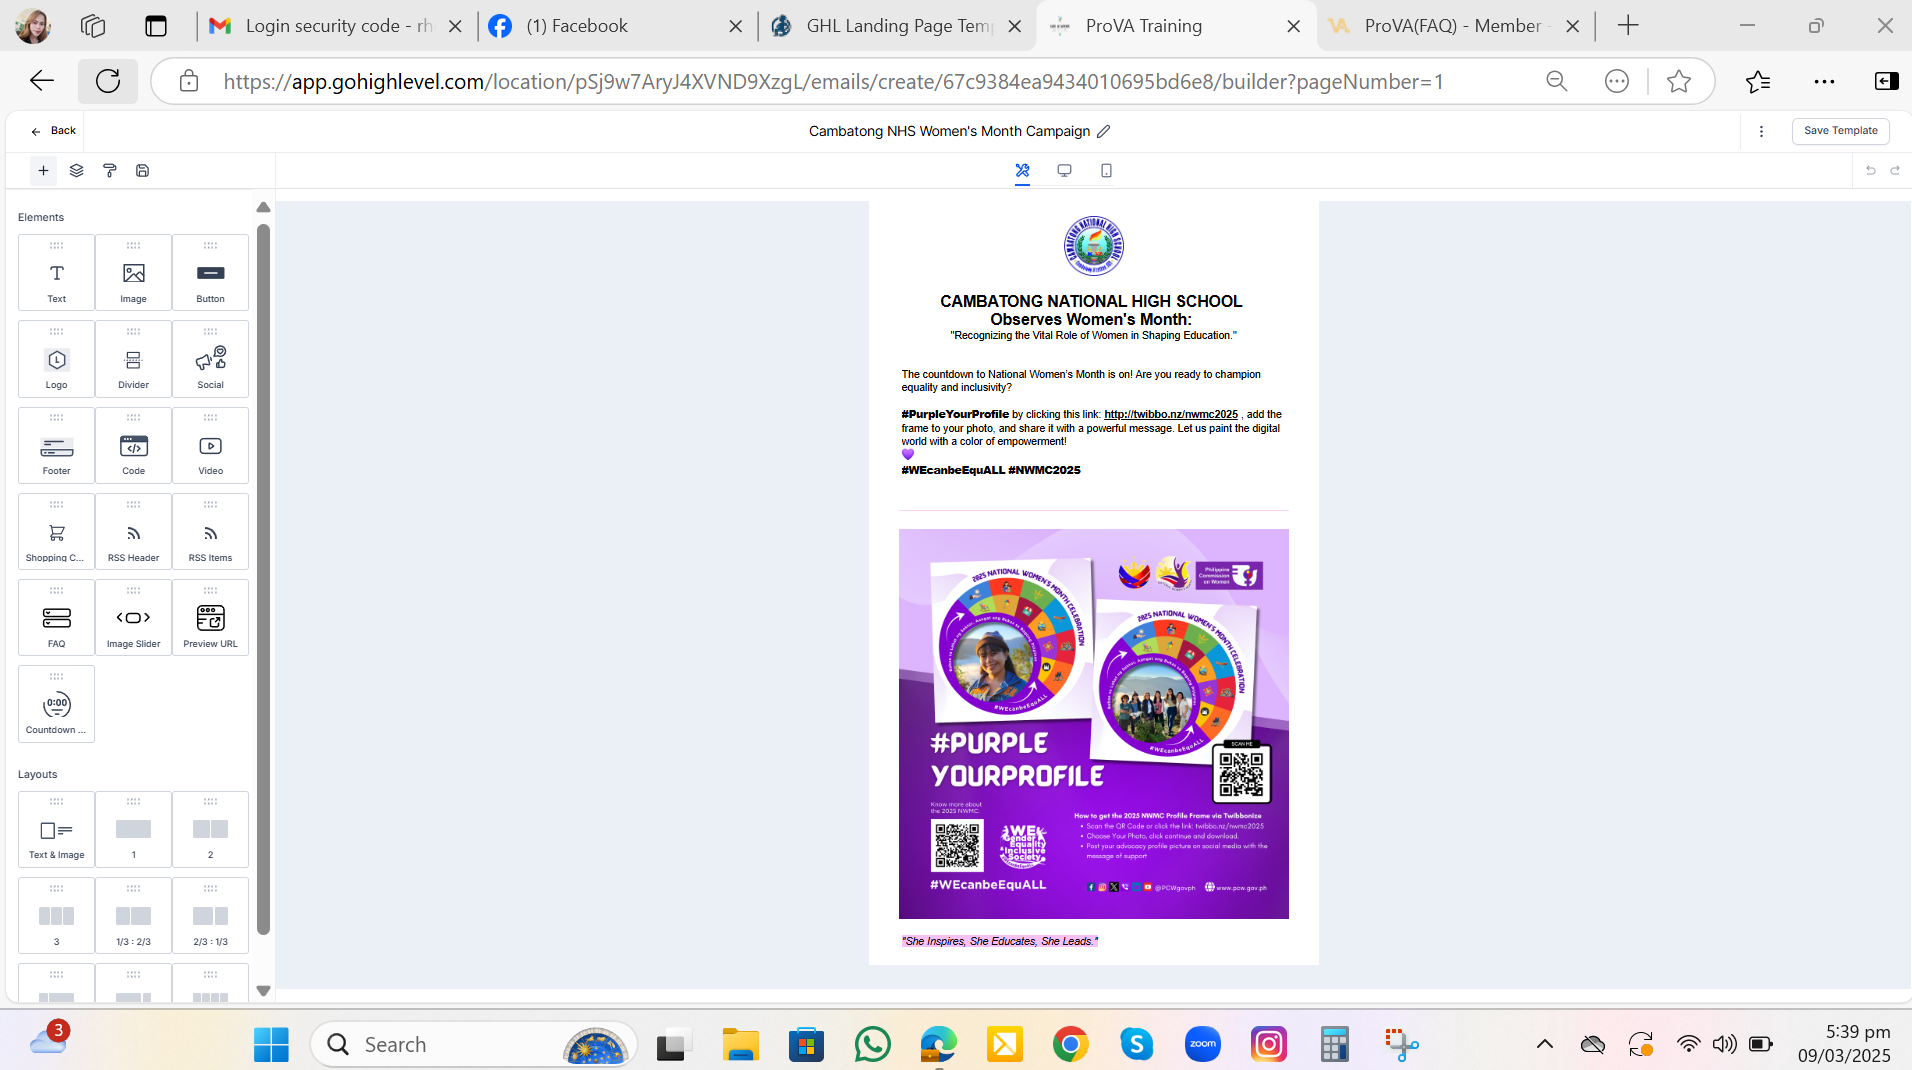The height and width of the screenshot is (1070, 1912).
Task: Add this page to favorites star
Action: [x=1679, y=81]
